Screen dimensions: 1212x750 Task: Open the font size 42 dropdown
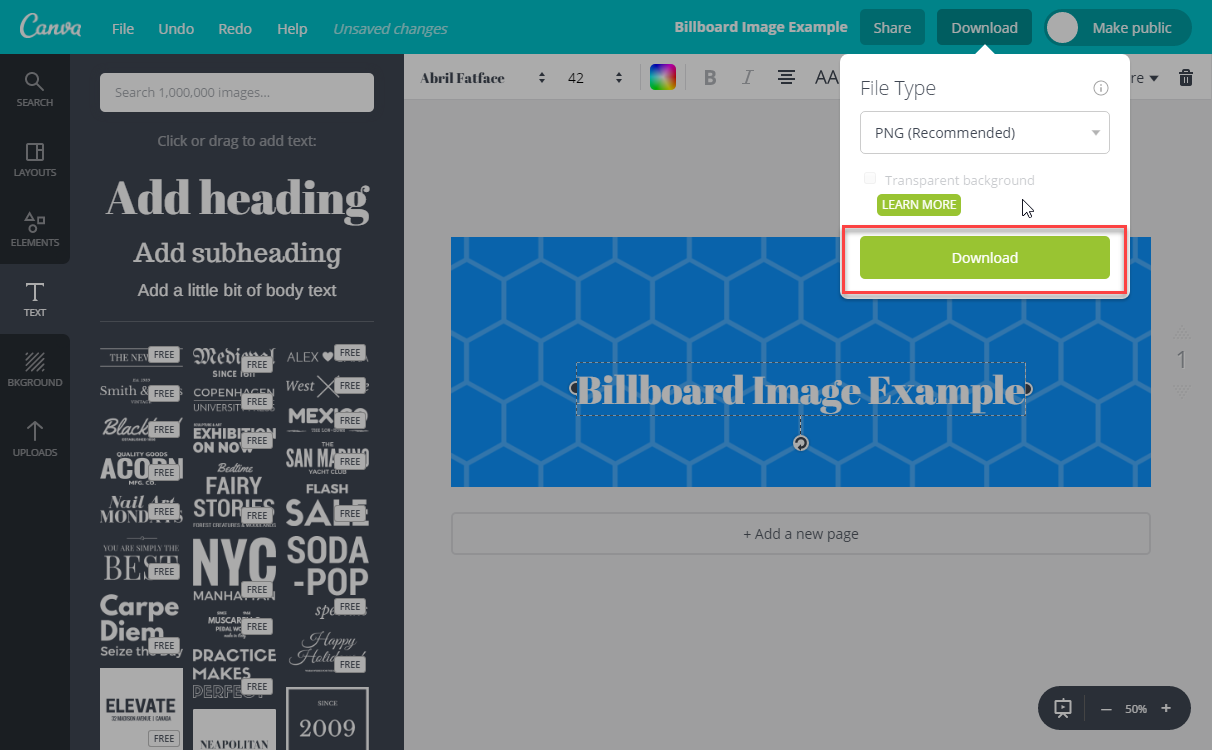coord(595,78)
